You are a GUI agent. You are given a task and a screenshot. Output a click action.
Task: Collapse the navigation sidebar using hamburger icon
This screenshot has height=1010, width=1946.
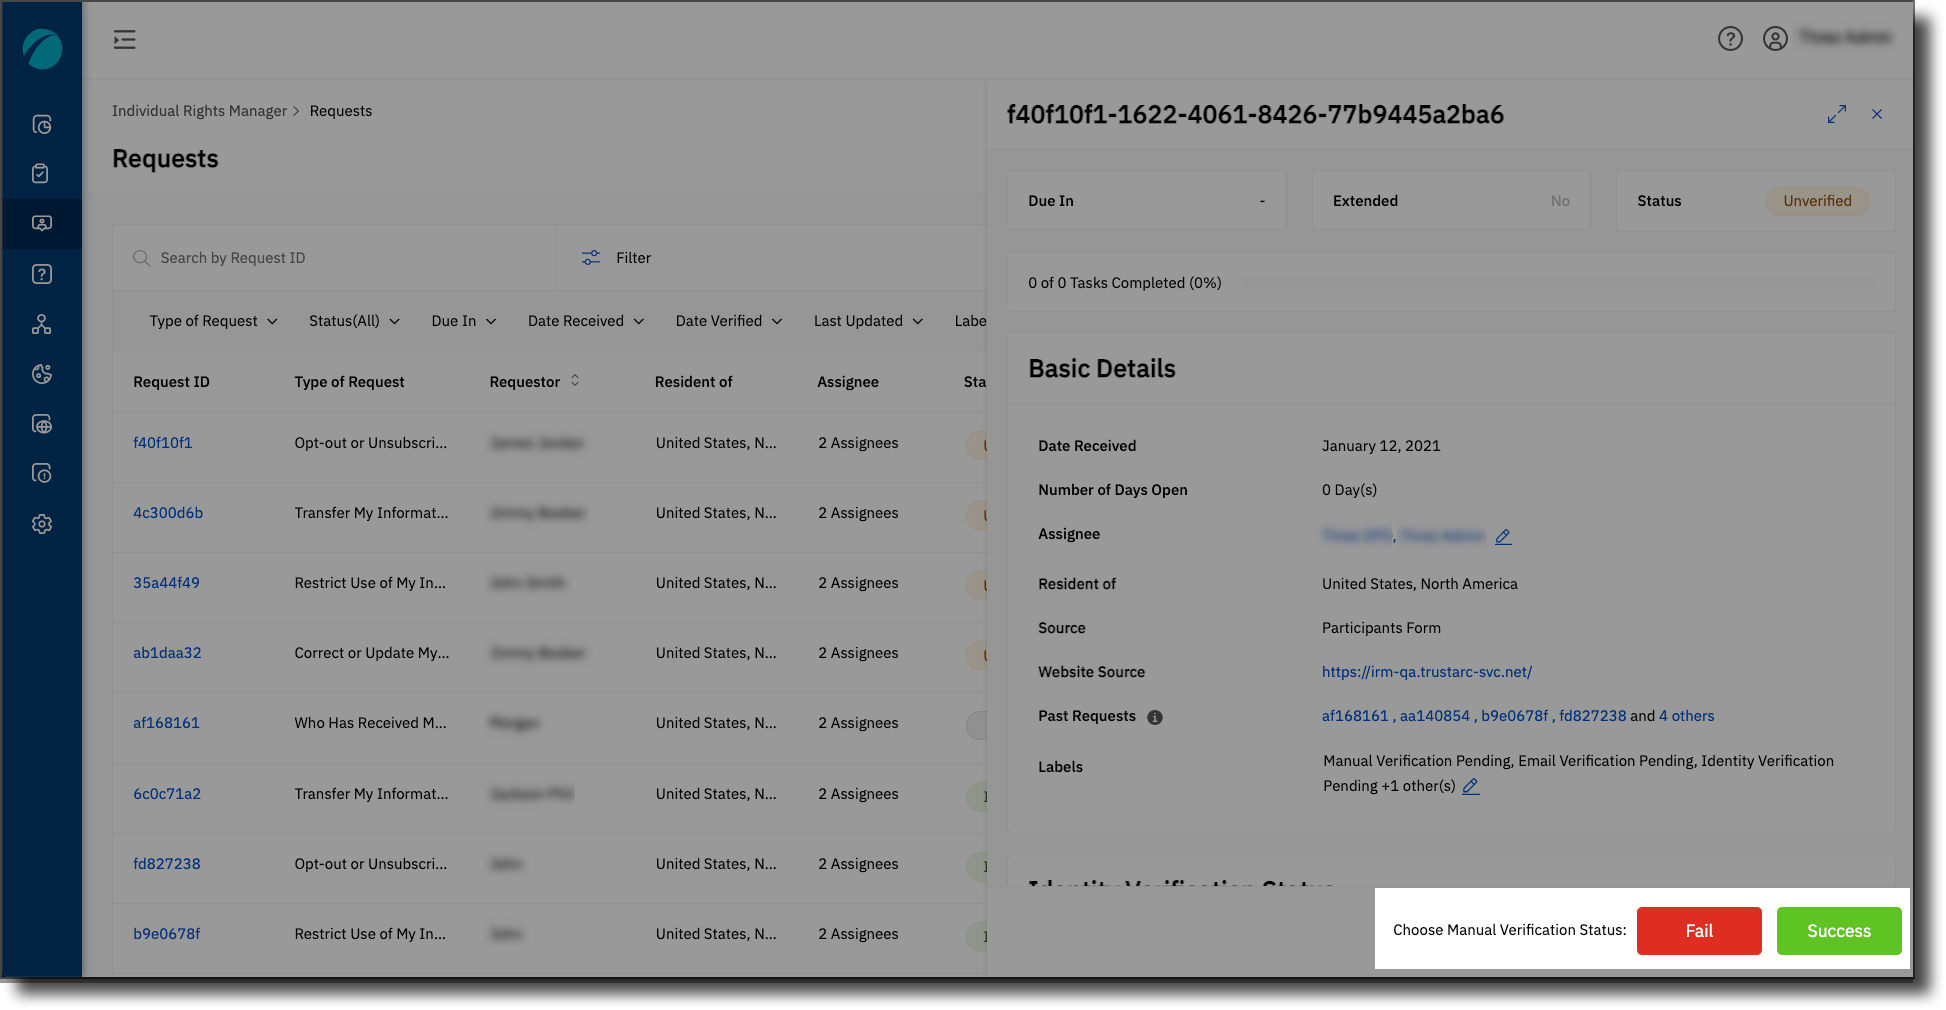124,39
